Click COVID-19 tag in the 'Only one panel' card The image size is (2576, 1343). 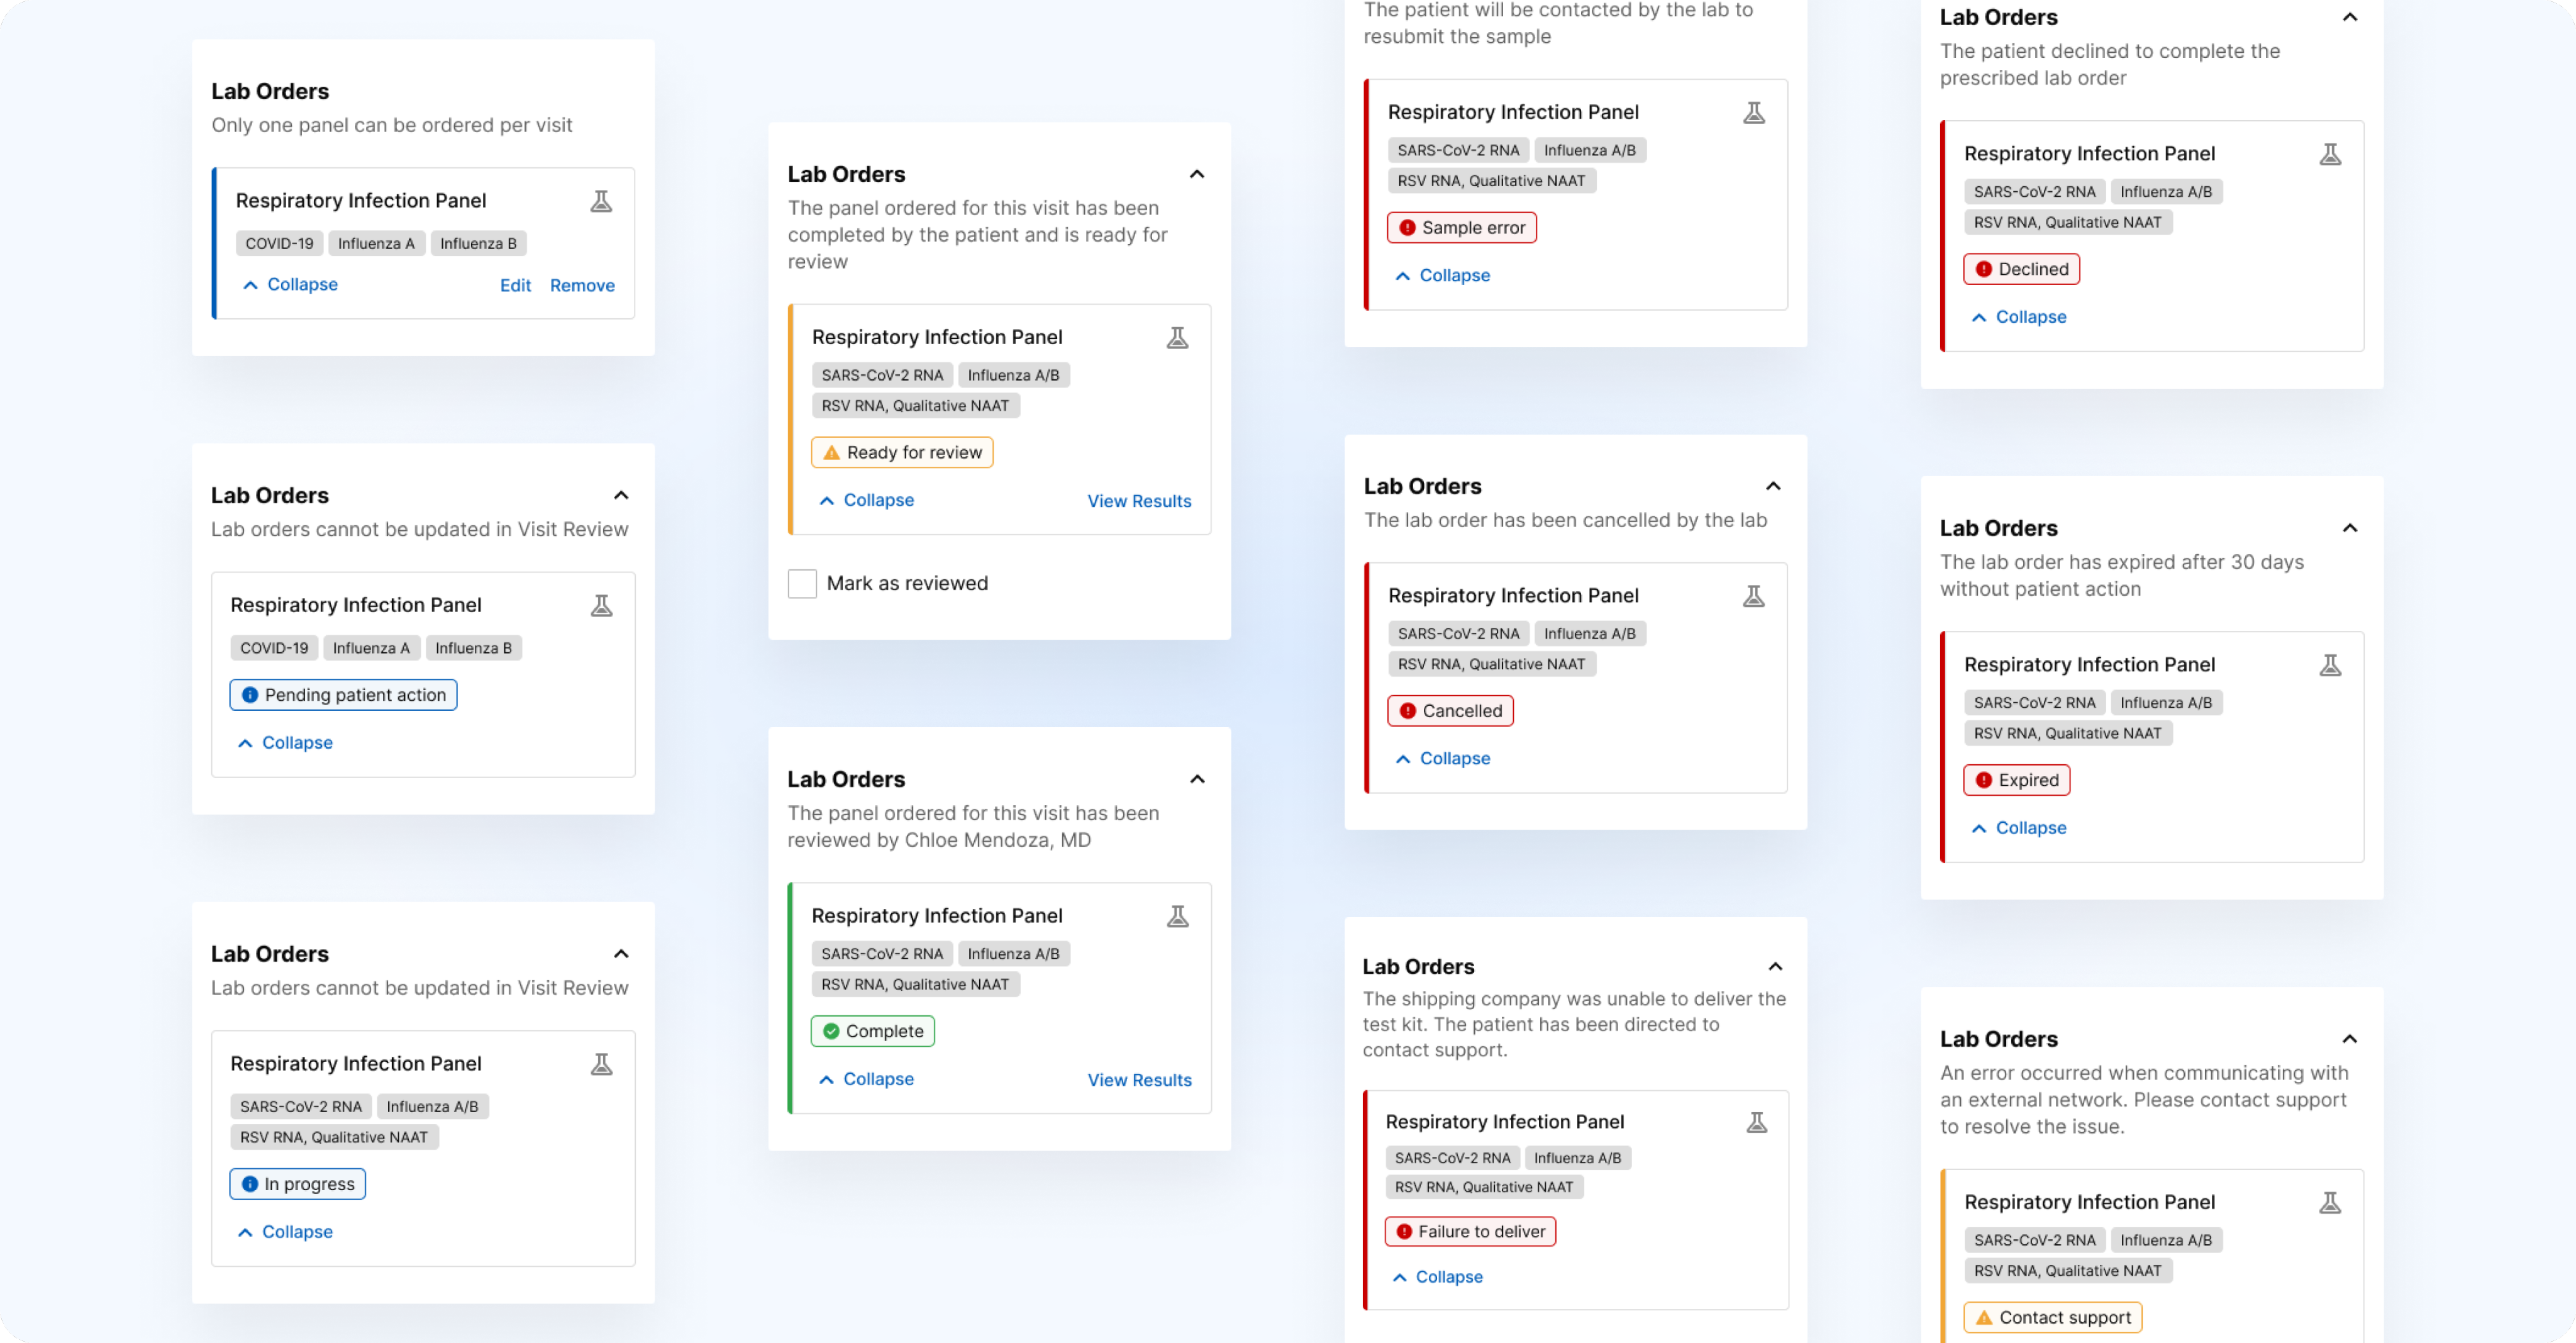click(279, 243)
